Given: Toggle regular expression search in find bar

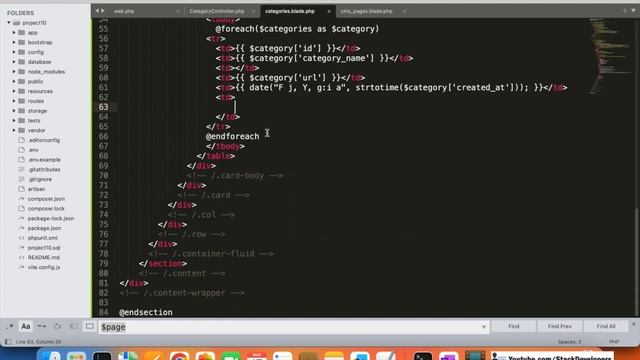Looking at the screenshot, I should point(10,327).
